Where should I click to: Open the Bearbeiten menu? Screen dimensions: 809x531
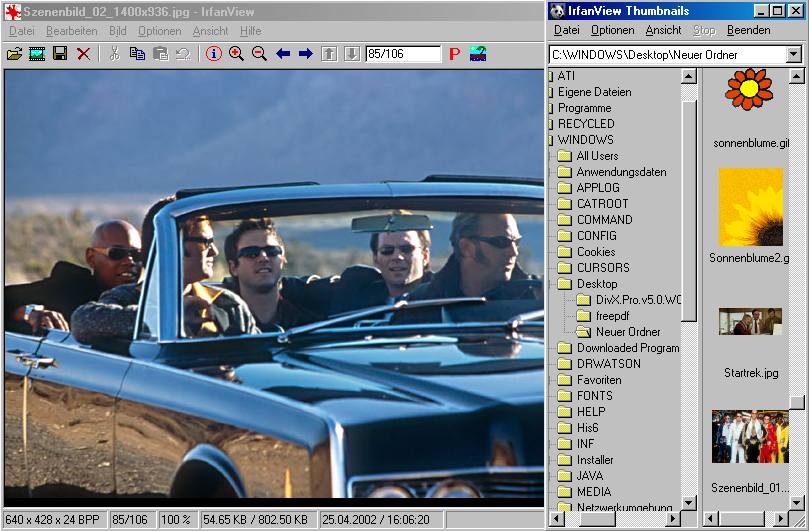click(x=72, y=31)
